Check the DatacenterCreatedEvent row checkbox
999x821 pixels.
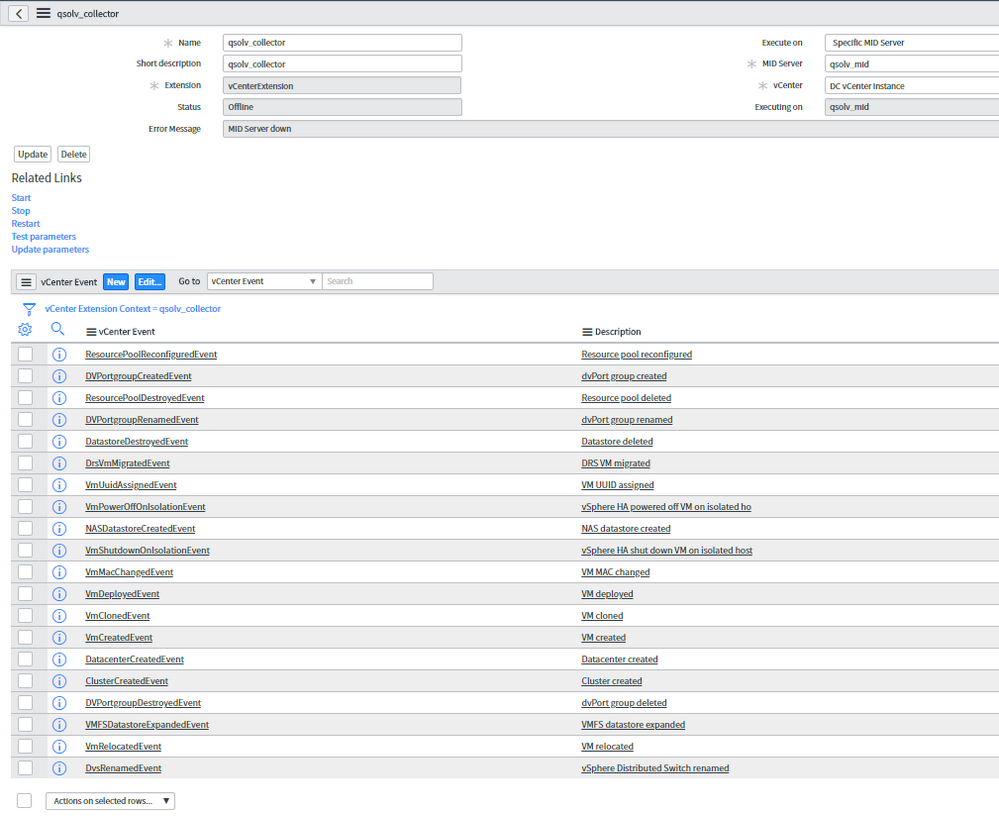pyautogui.click(x=24, y=659)
